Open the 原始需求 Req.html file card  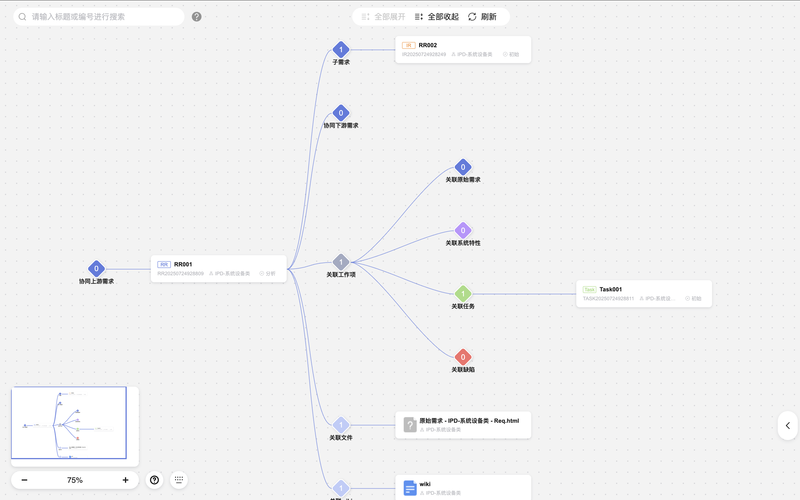[463, 424]
